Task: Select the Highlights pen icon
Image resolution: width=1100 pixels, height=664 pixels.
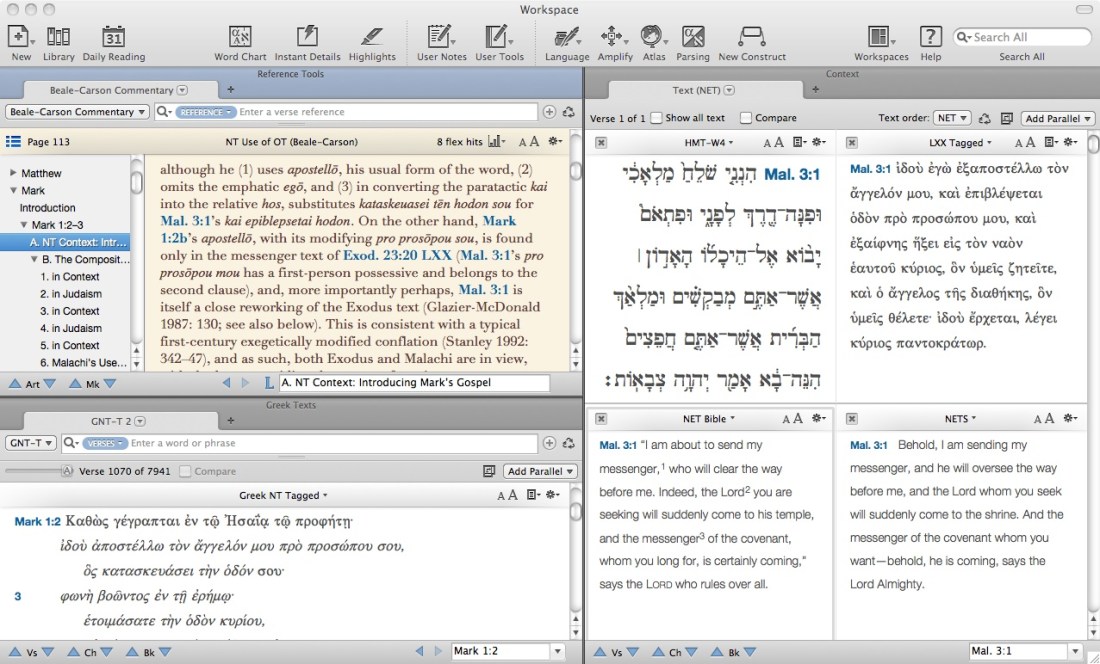Action: pyautogui.click(x=372, y=38)
